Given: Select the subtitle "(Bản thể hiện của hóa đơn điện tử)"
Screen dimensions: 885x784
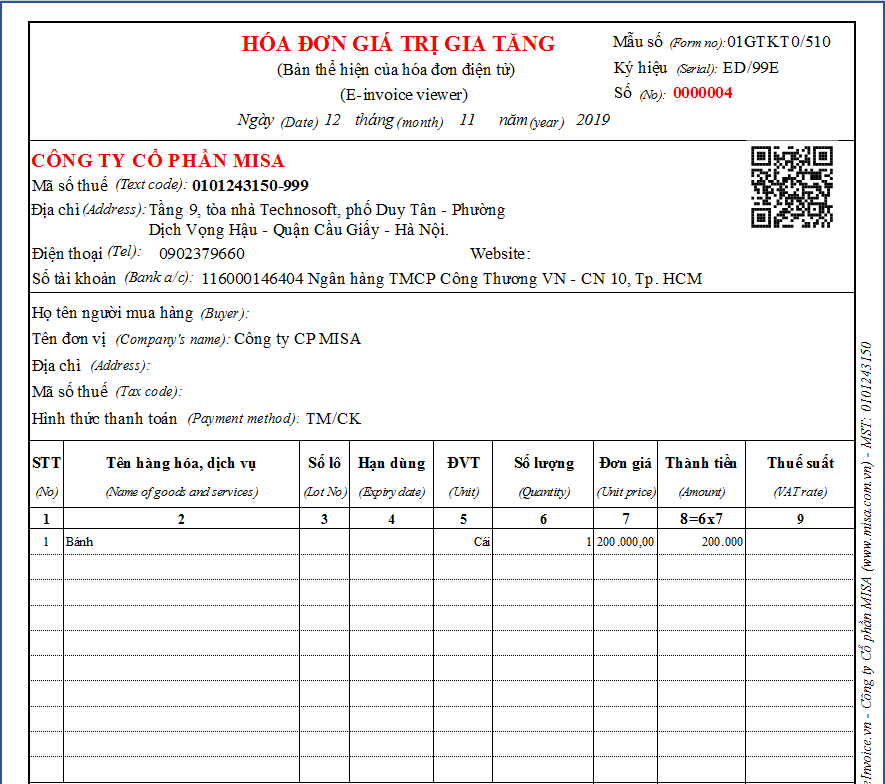Looking at the screenshot, I should click(x=396, y=70).
